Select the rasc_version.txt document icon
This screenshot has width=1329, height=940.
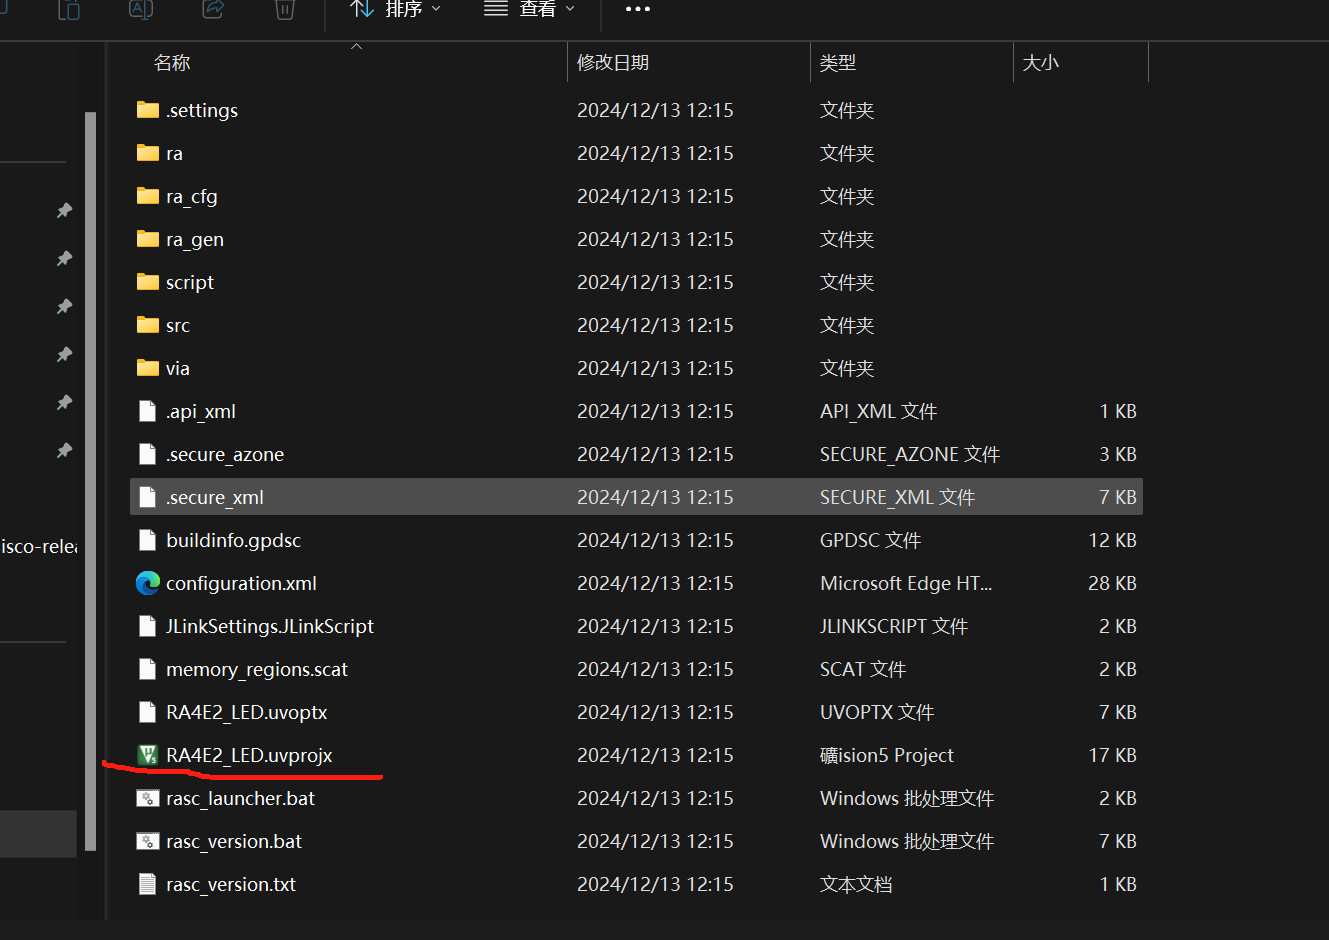148,883
